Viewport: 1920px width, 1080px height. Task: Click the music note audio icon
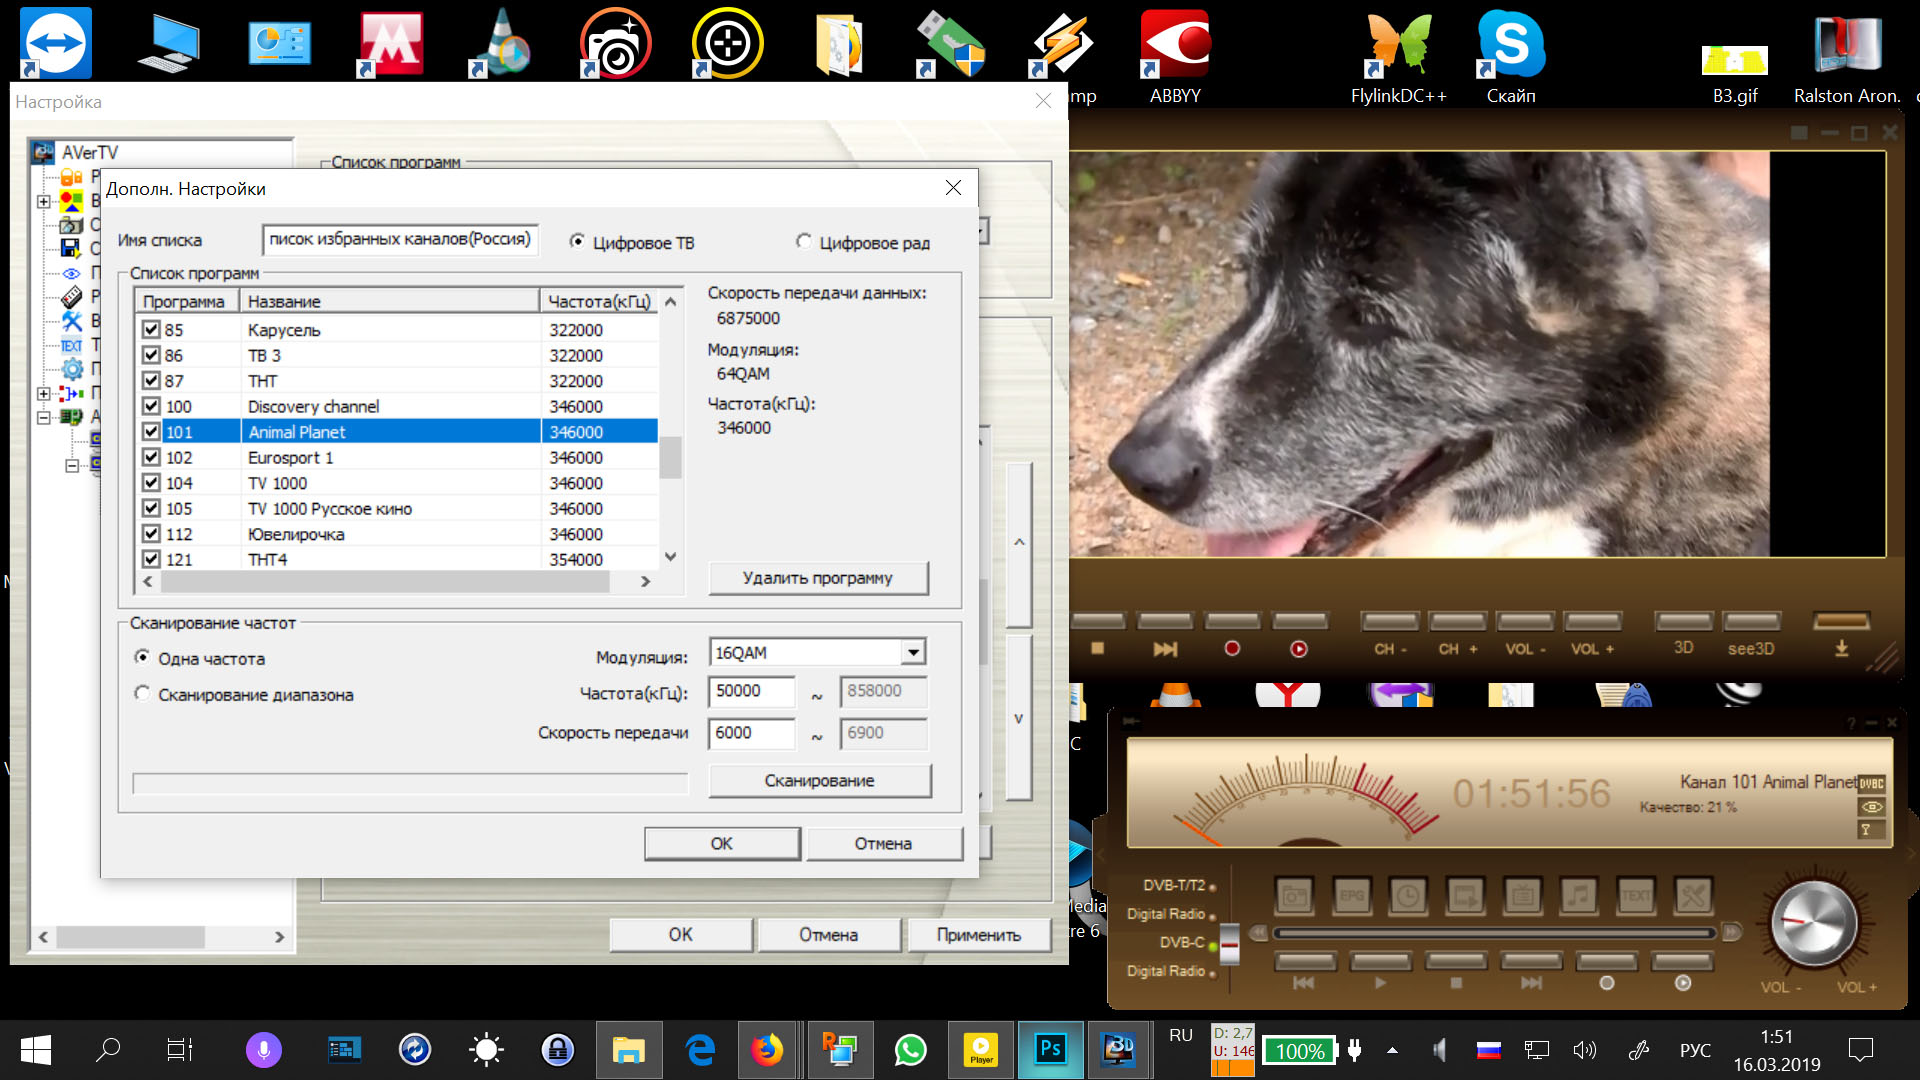pyautogui.click(x=1579, y=896)
